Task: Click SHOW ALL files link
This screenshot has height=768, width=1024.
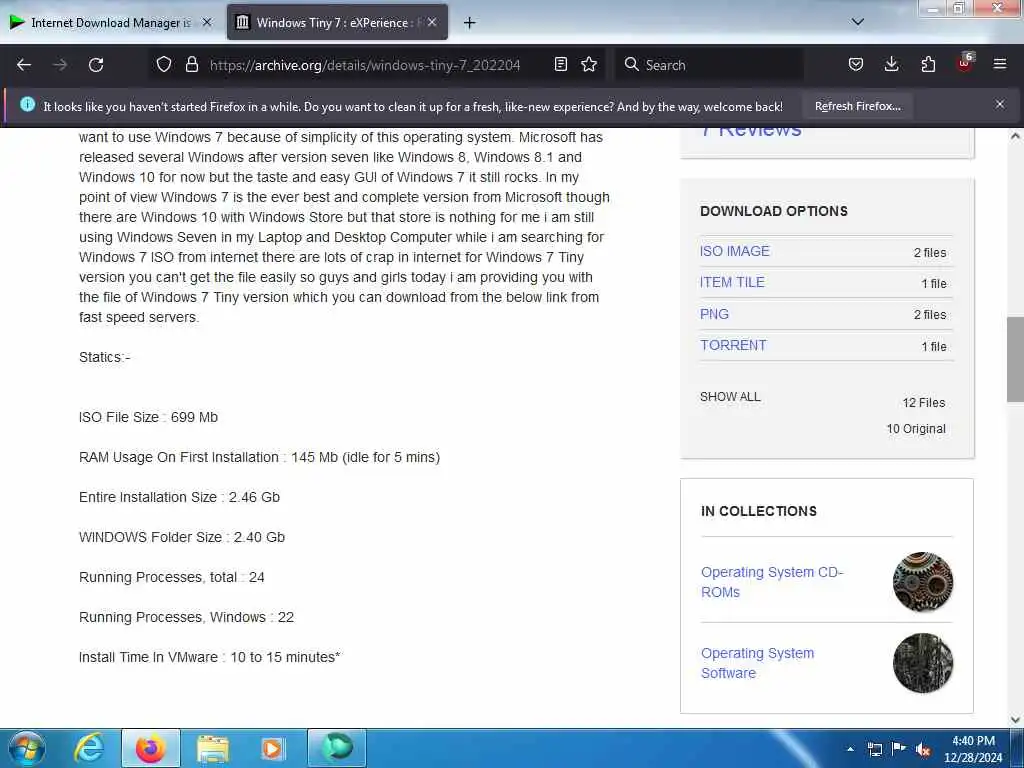Action: pos(730,397)
